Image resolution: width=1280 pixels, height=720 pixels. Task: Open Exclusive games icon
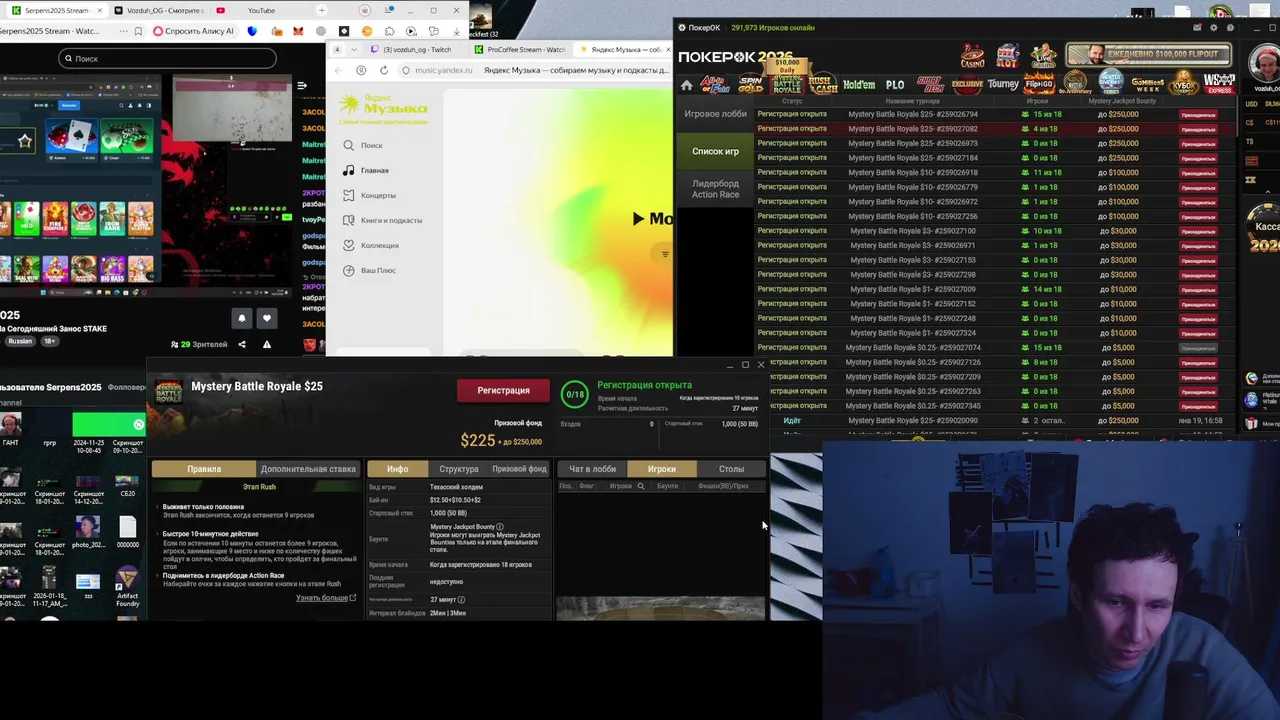pos(967,85)
